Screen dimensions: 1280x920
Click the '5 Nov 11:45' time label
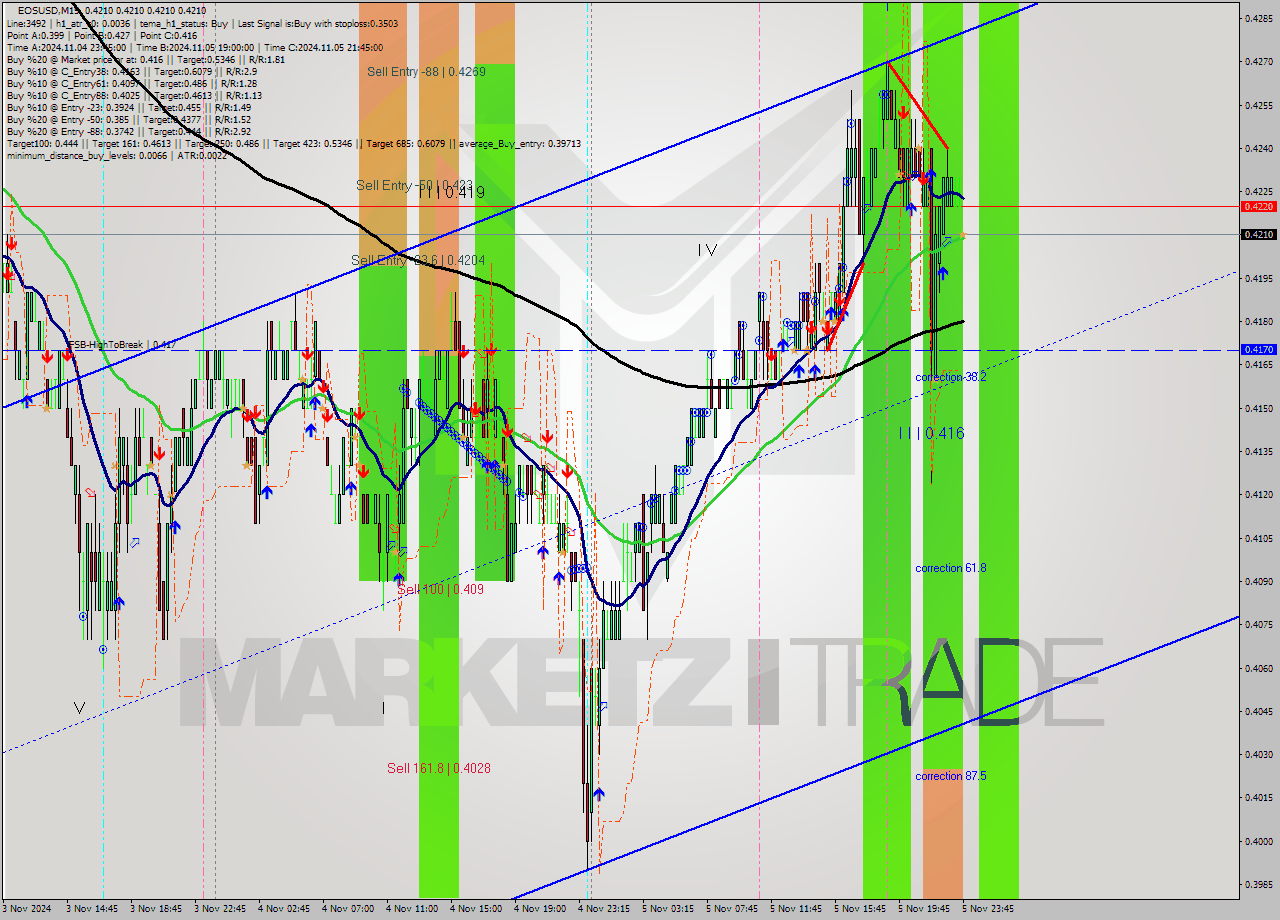coord(796,909)
